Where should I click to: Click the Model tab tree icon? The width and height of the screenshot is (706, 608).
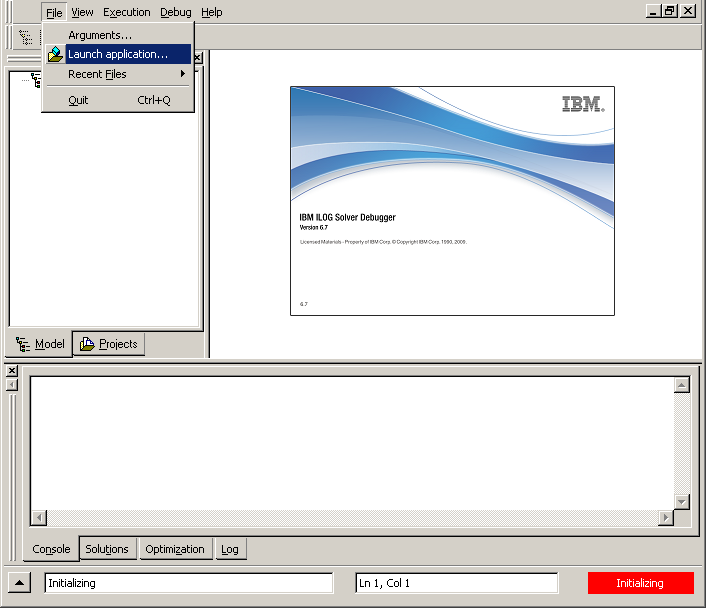(x=23, y=344)
